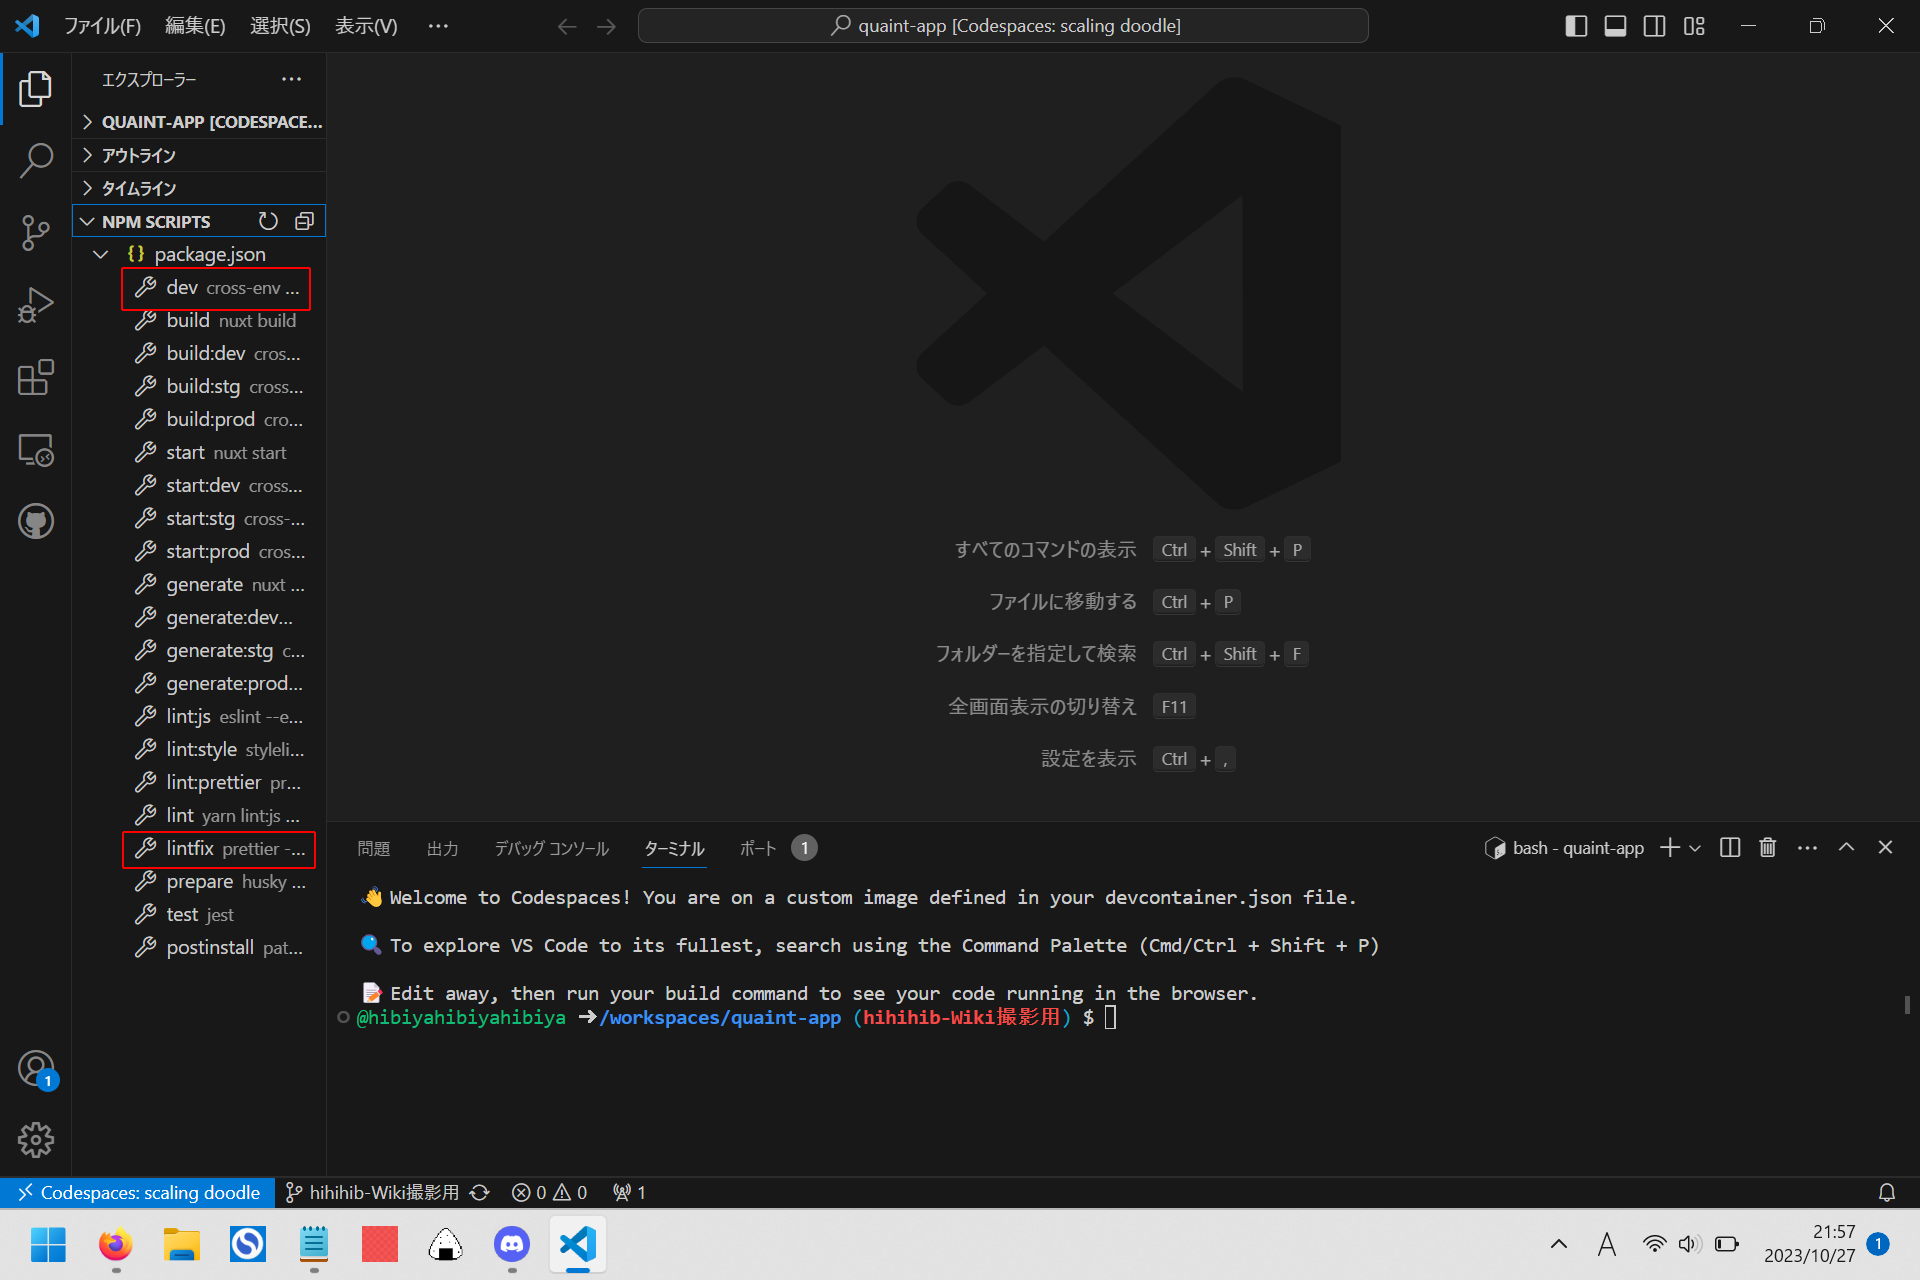Open Explorer views and more actions ellipsis

pyautogui.click(x=291, y=79)
